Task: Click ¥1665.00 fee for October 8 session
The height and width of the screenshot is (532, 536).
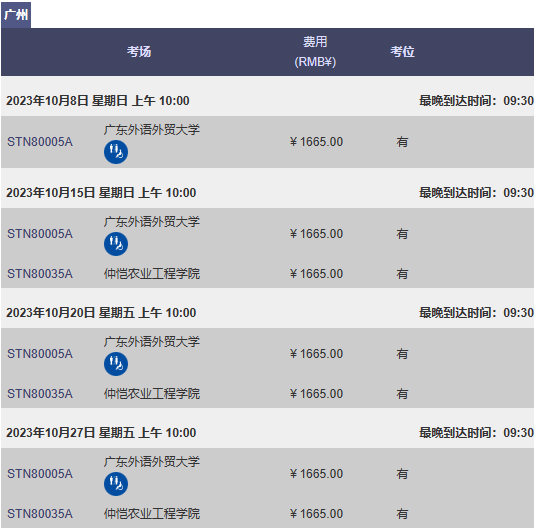Action: tap(316, 142)
